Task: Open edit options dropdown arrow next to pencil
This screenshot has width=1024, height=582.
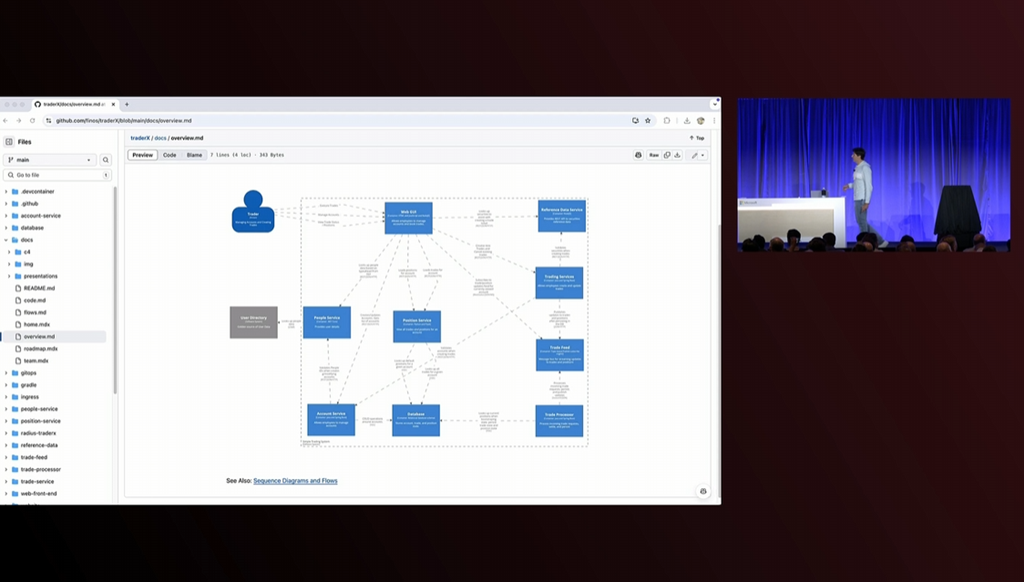Action: 704,155
